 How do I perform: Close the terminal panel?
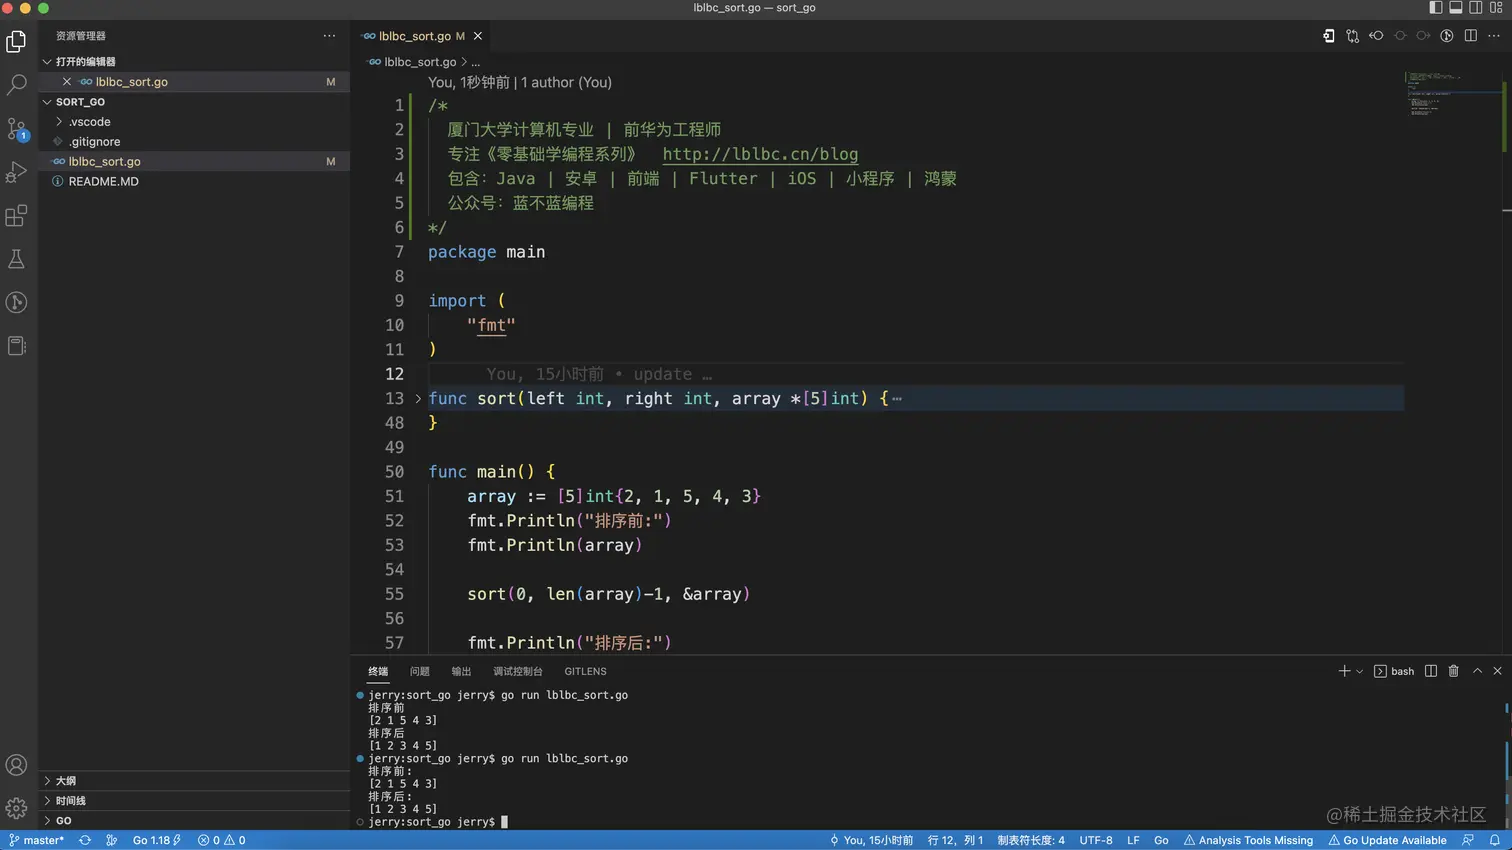pyautogui.click(x=1497, y=671)
